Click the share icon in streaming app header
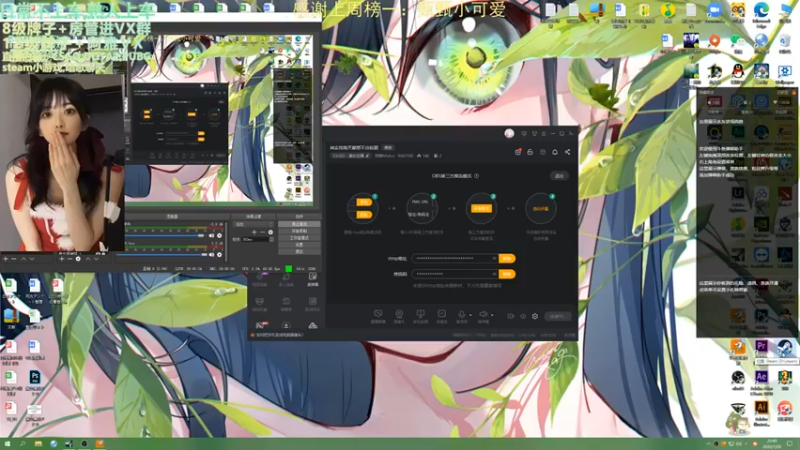 coord(567,152)
